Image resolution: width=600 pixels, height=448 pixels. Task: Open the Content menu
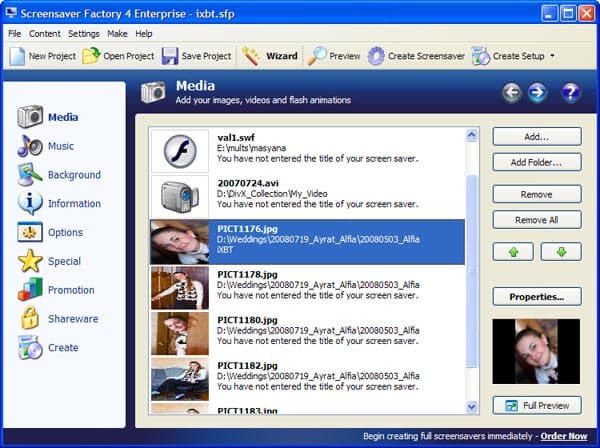45,34
